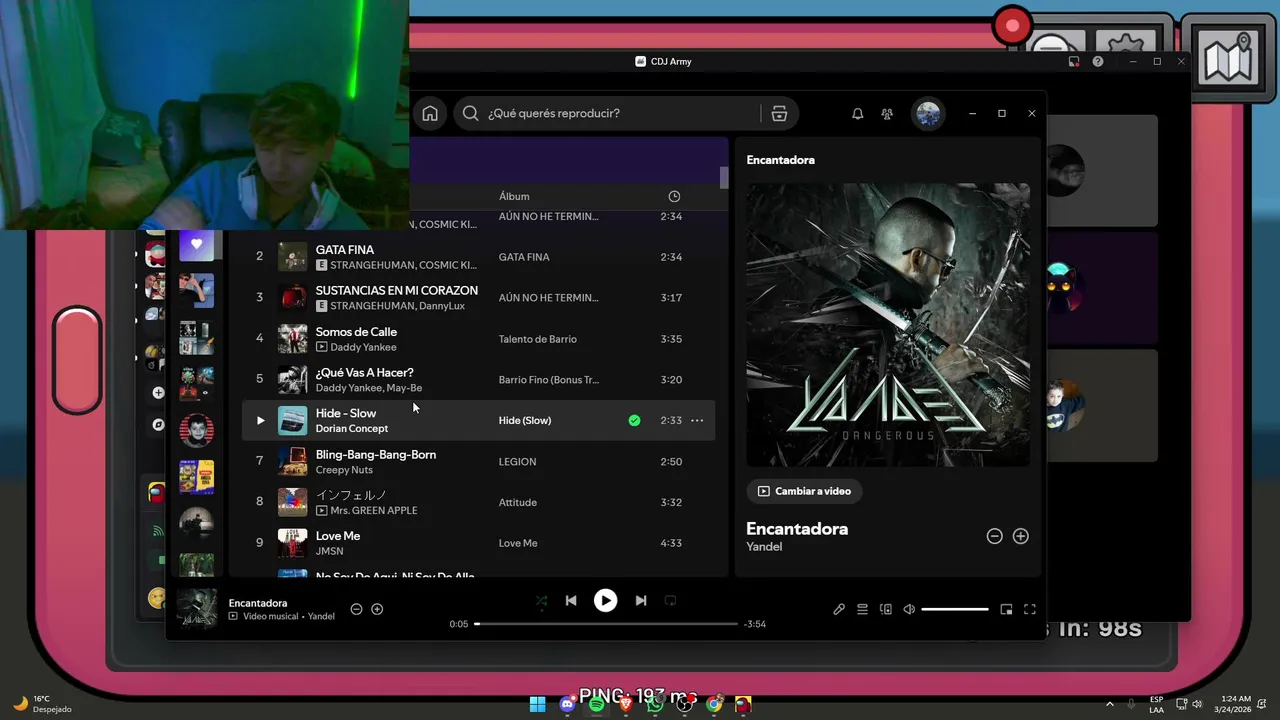Open lyrics with the microphone icon
This screenshot has width=1280, height=720.
[839, 609]
